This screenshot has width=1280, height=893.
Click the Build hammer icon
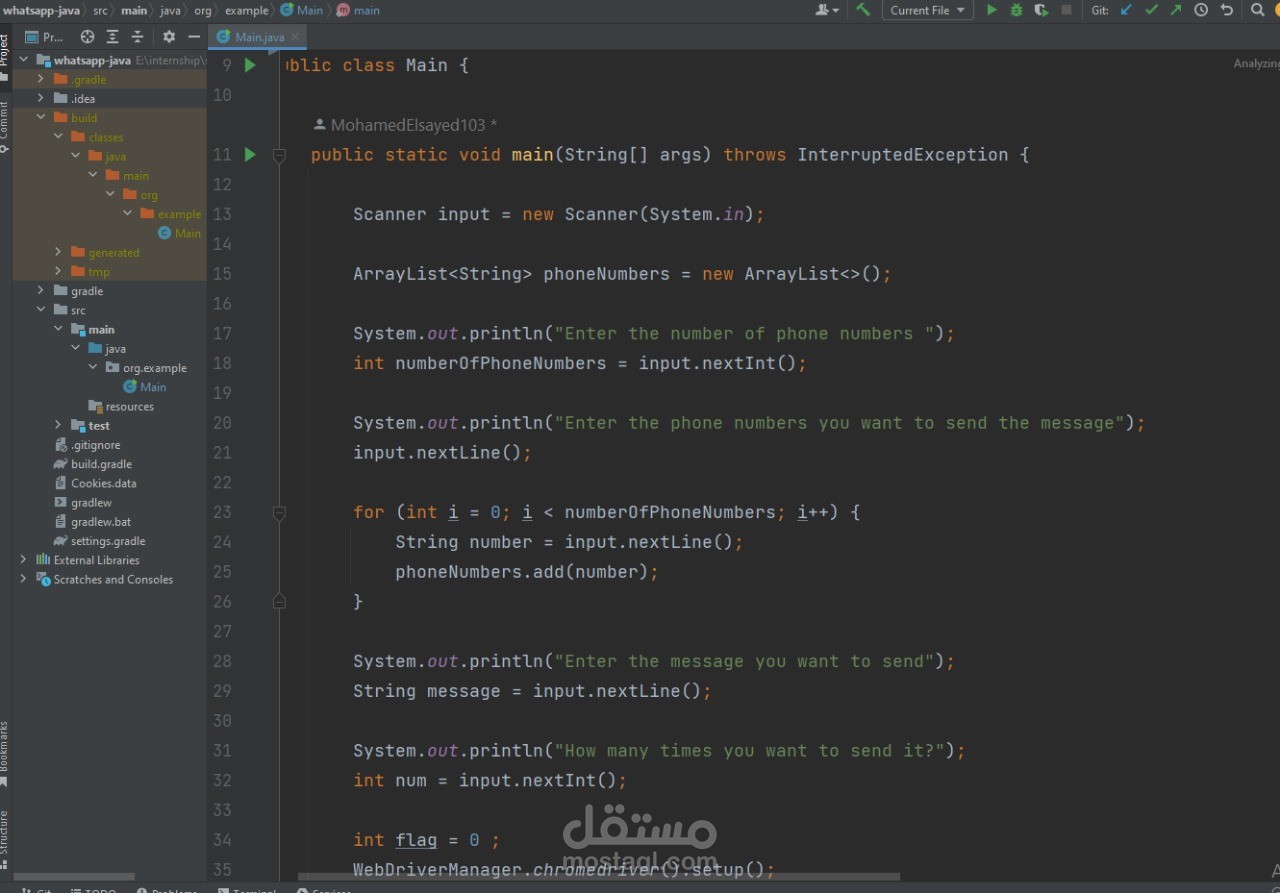tap(864, 10)
